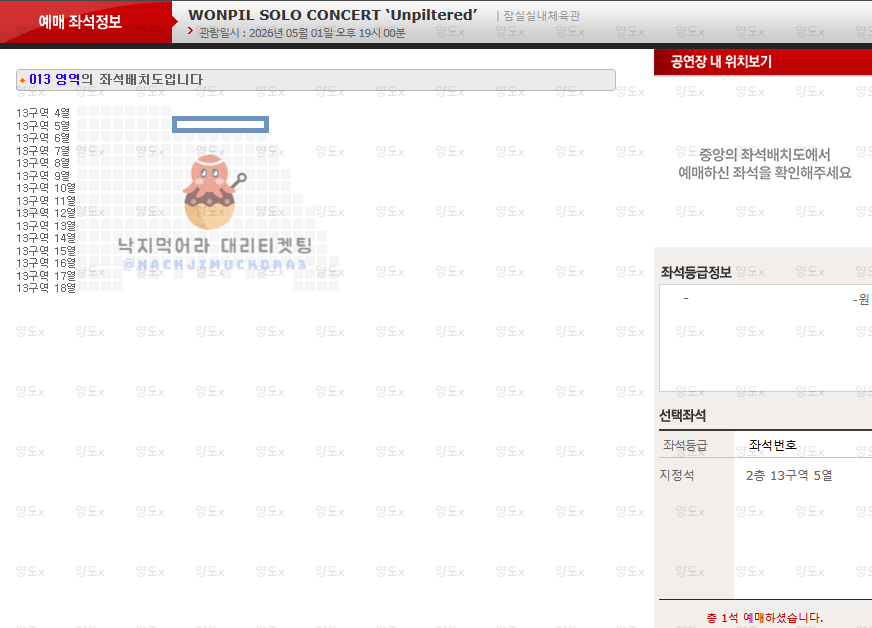Click row label 13구역 12열

pos(46,213)
